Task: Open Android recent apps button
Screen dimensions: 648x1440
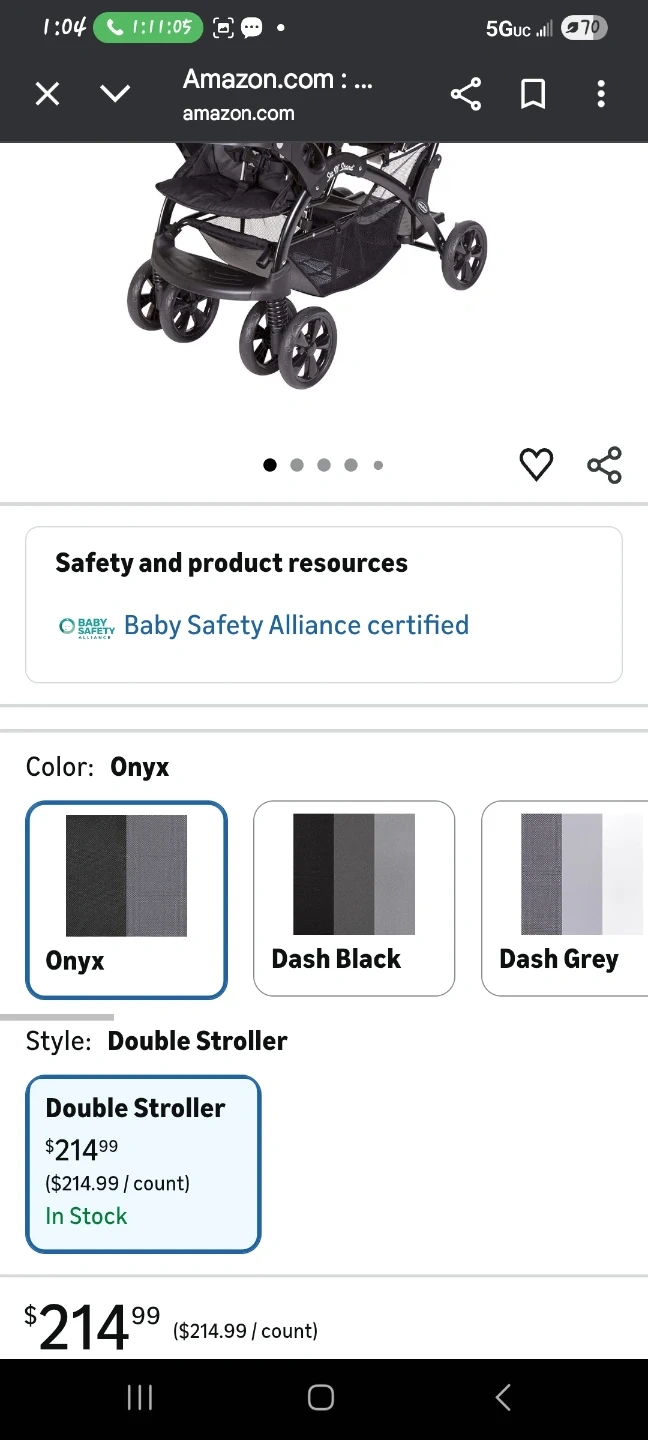Action: 140,1397
